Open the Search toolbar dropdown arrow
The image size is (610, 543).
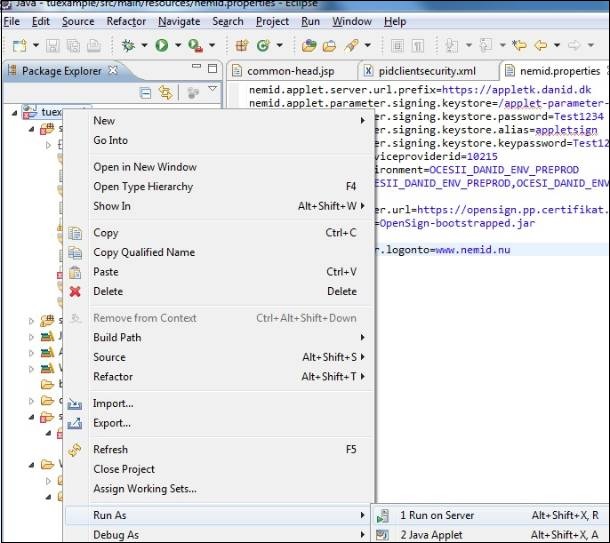coord(368,46)
